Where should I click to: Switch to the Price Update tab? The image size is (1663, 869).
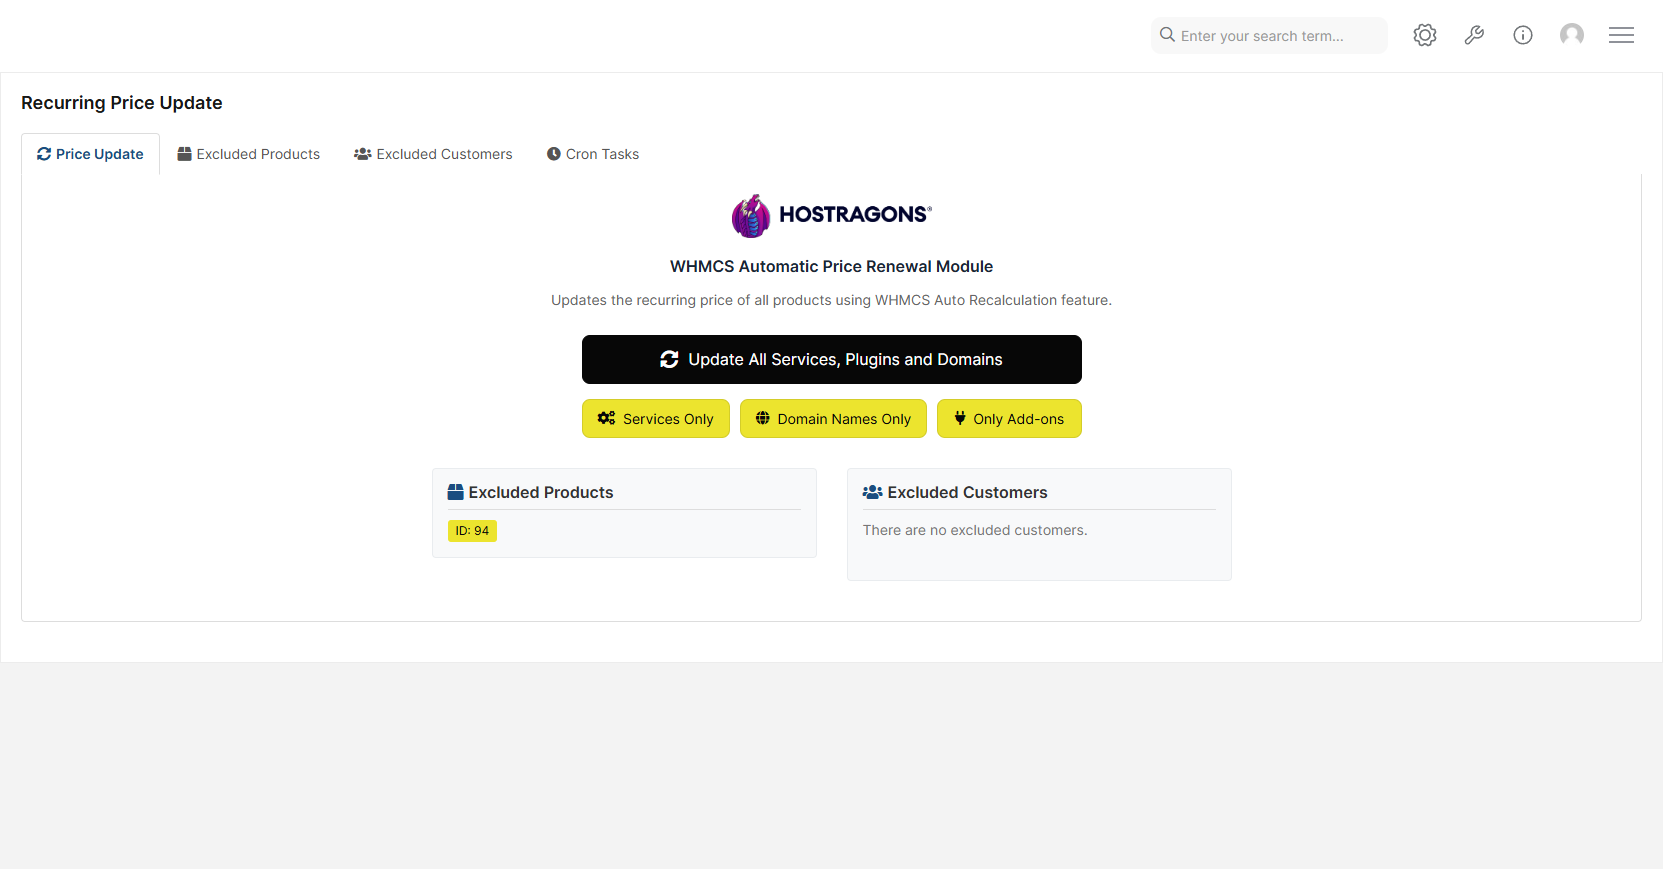pyautogui.click(x=91, y=154)
